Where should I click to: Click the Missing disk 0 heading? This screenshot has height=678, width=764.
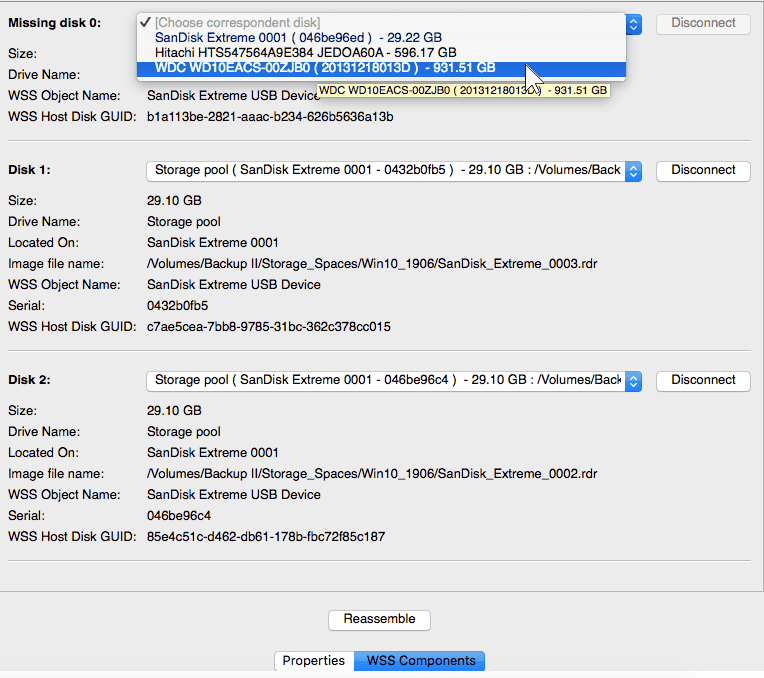[x=55, y=23]
